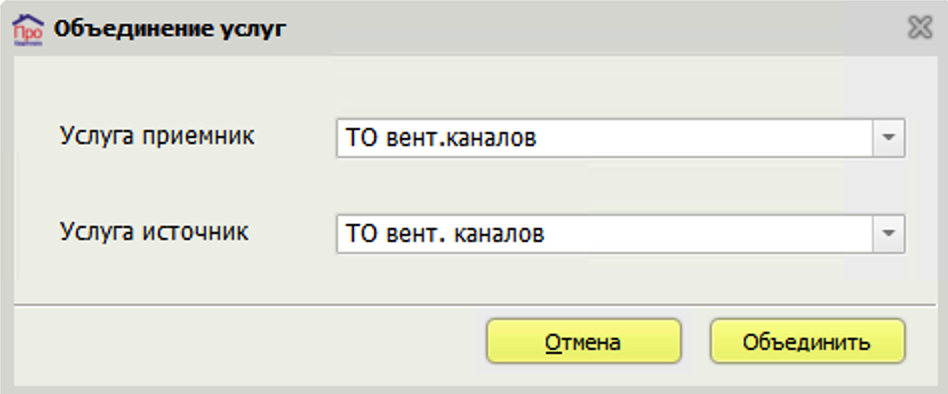Select the ТО вент.каналов receiver combo field

click(620, 138)
